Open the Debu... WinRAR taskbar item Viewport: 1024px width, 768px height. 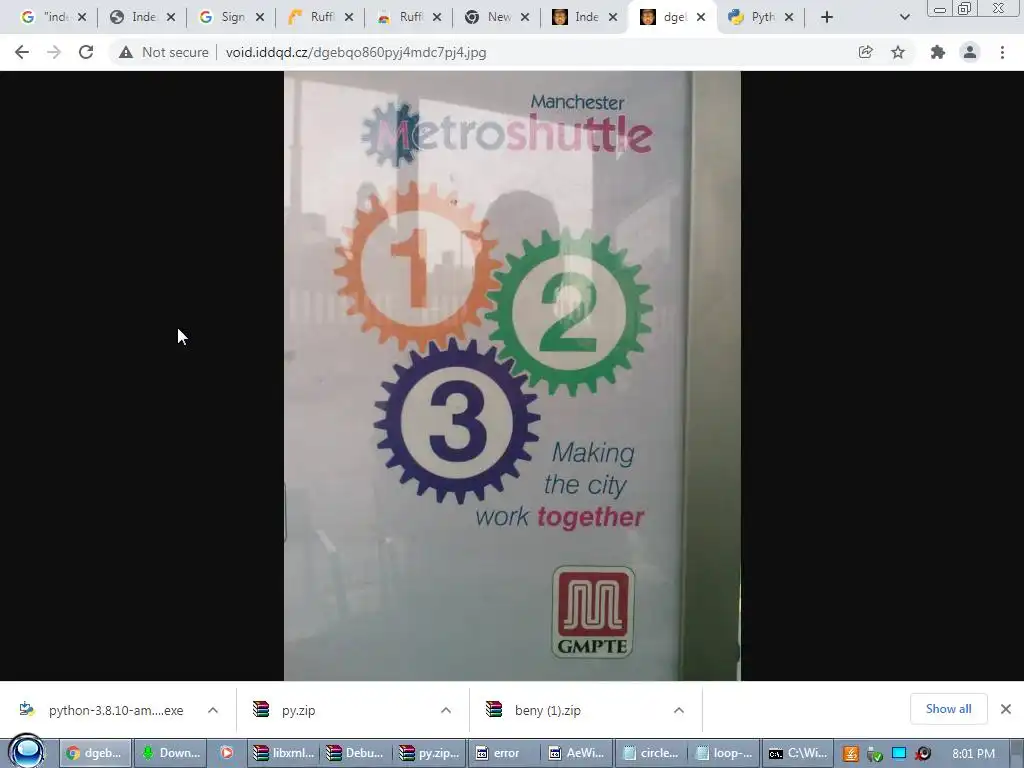[x=357, y=753]
